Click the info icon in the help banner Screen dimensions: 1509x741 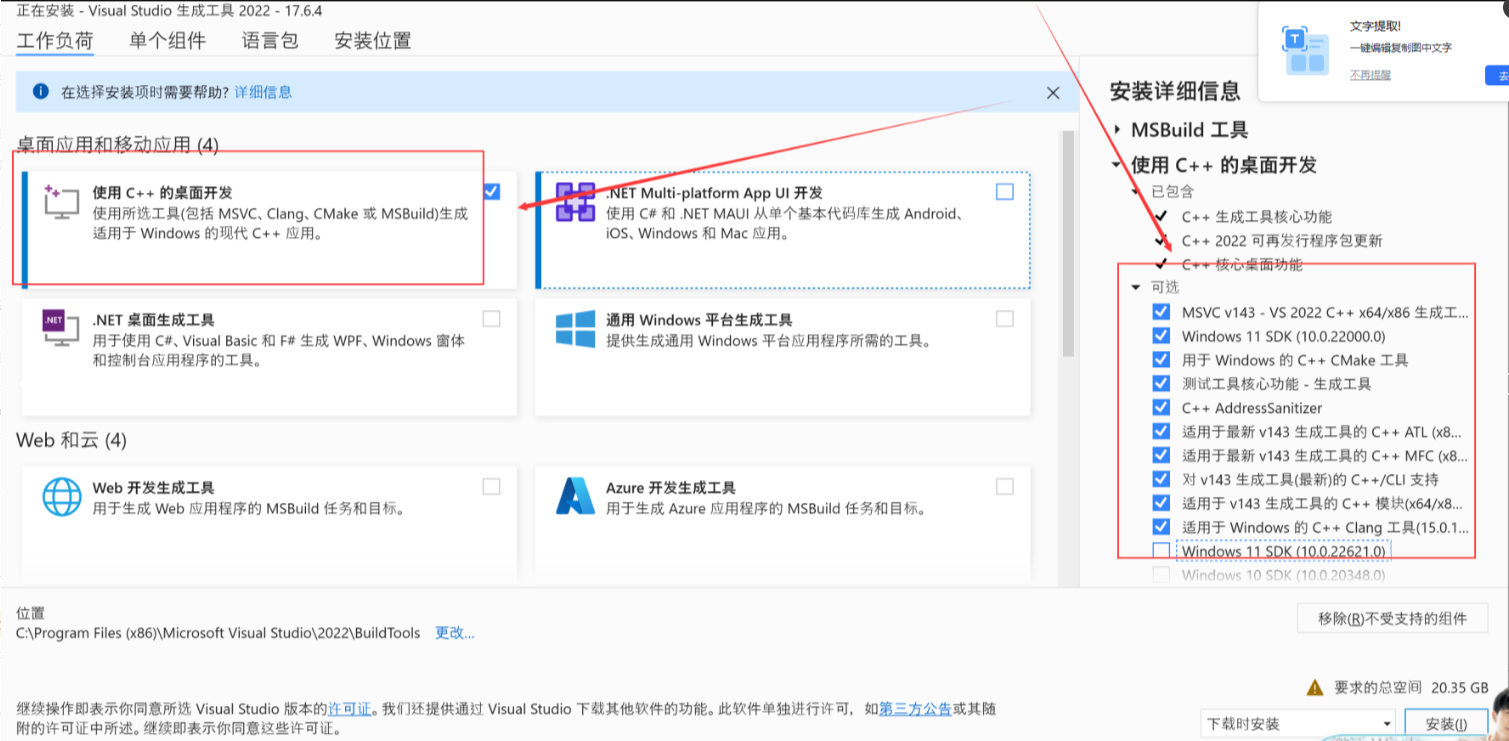(x=41, y=91)
